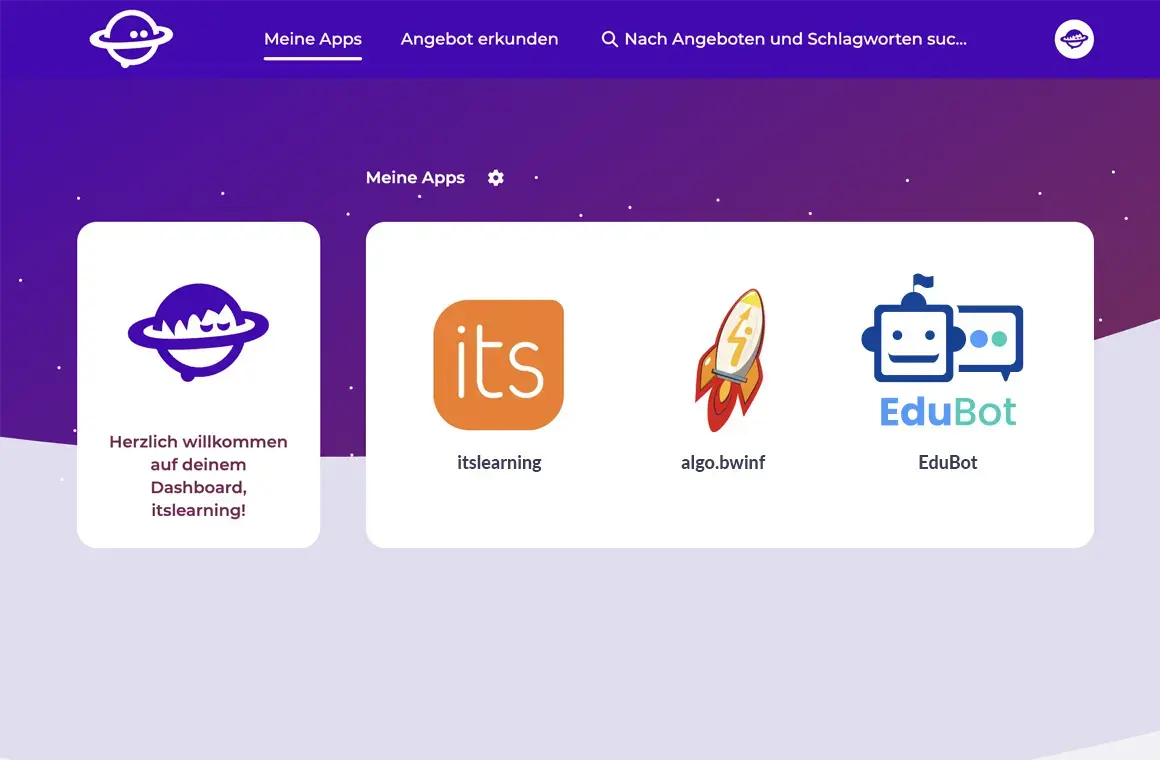Open the Angebot erkunden section
Viewport: 1160px width, 760px height.
pos(479,39)
